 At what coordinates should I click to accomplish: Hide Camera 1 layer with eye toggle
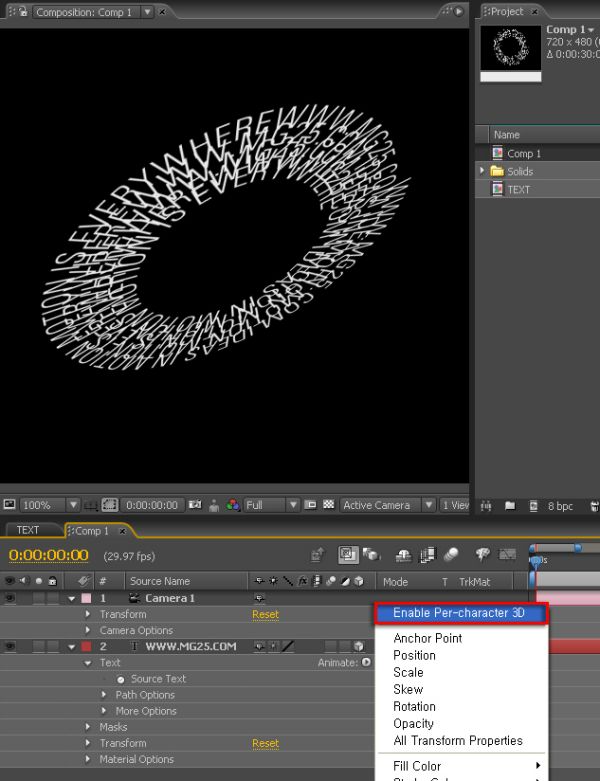9,598
